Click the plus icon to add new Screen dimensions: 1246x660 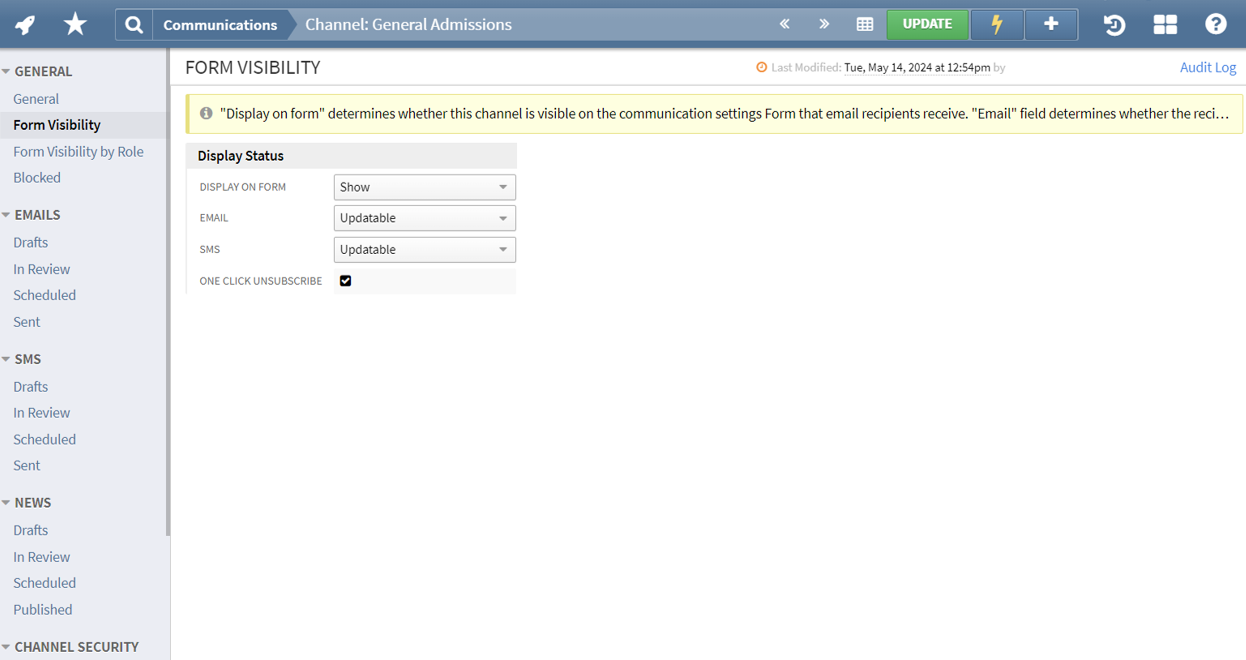pos(1051,24)
